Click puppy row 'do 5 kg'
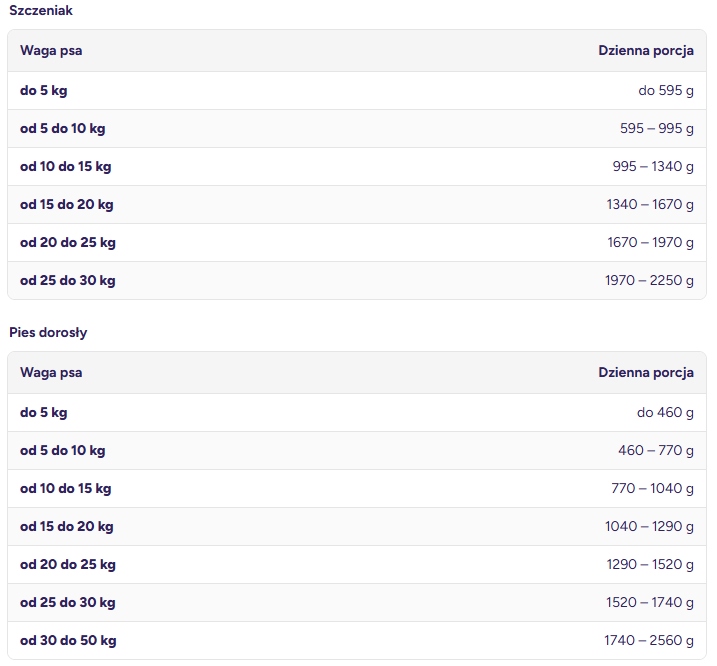This screenshot has width=717, height=666. point(357,91)
